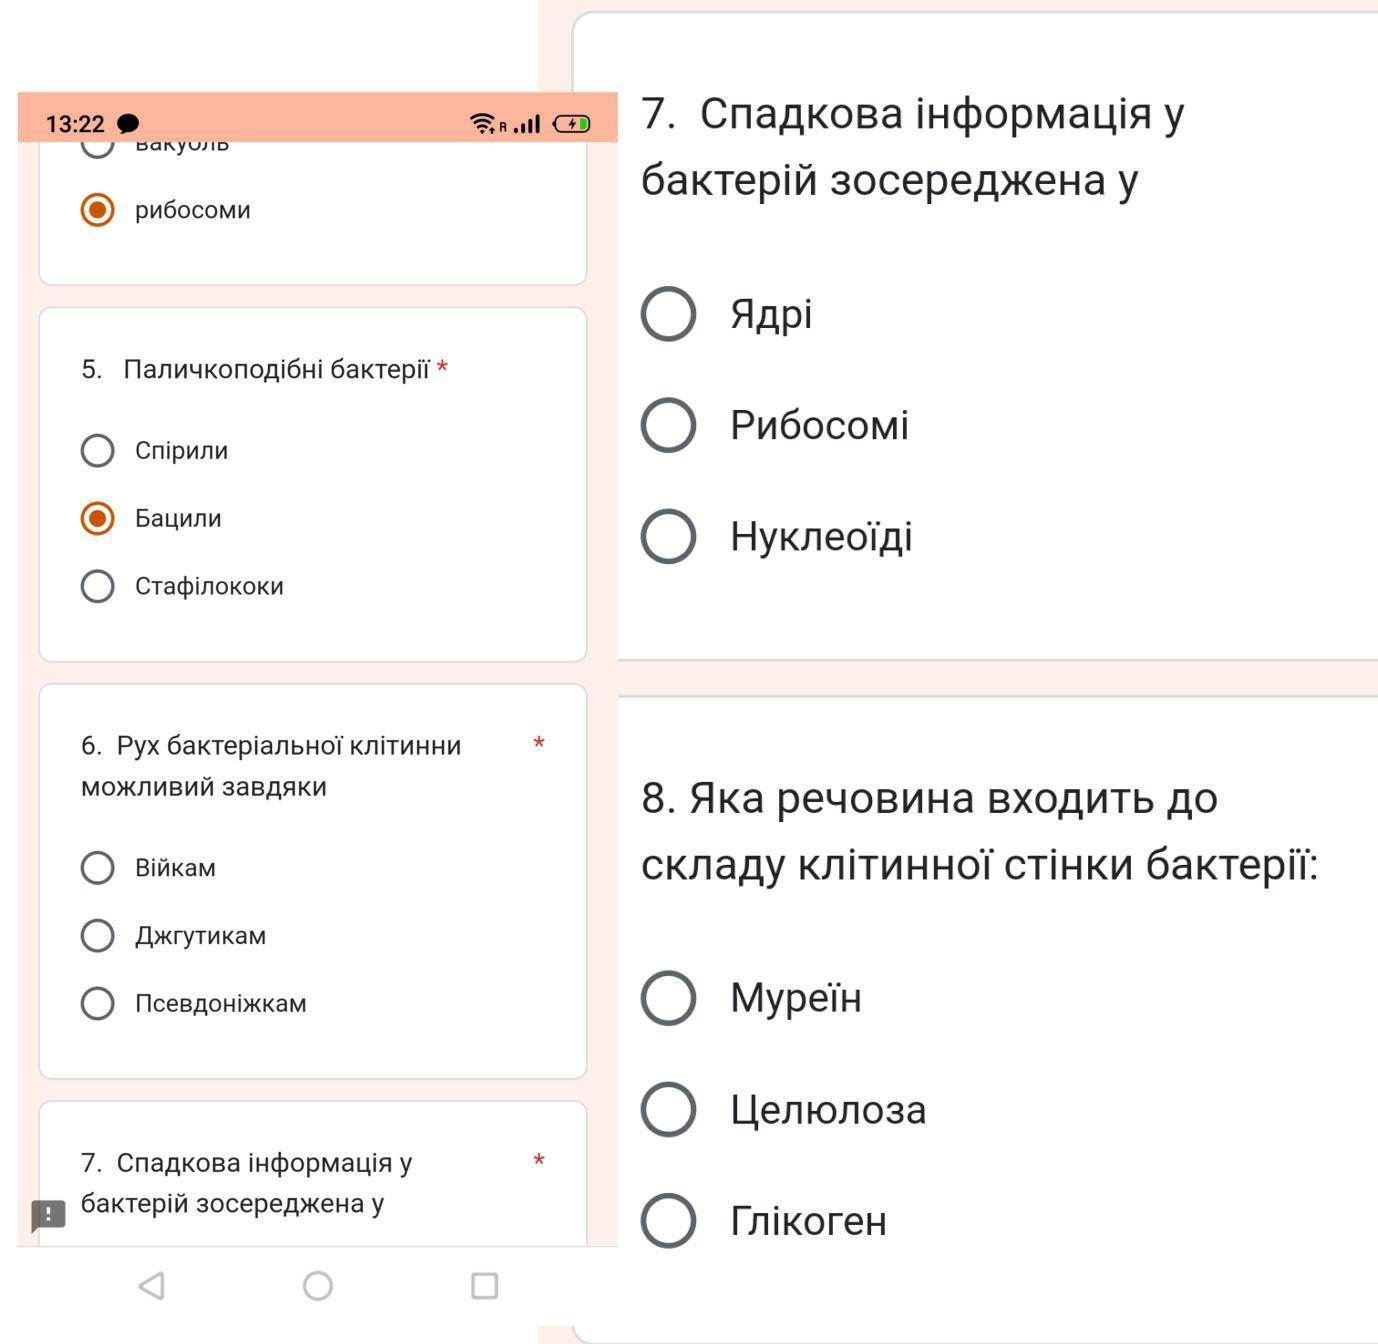Viewport: 1378px width, 1344px height.
Task: Tap the battery charging status icon
Action: point(572,124)
